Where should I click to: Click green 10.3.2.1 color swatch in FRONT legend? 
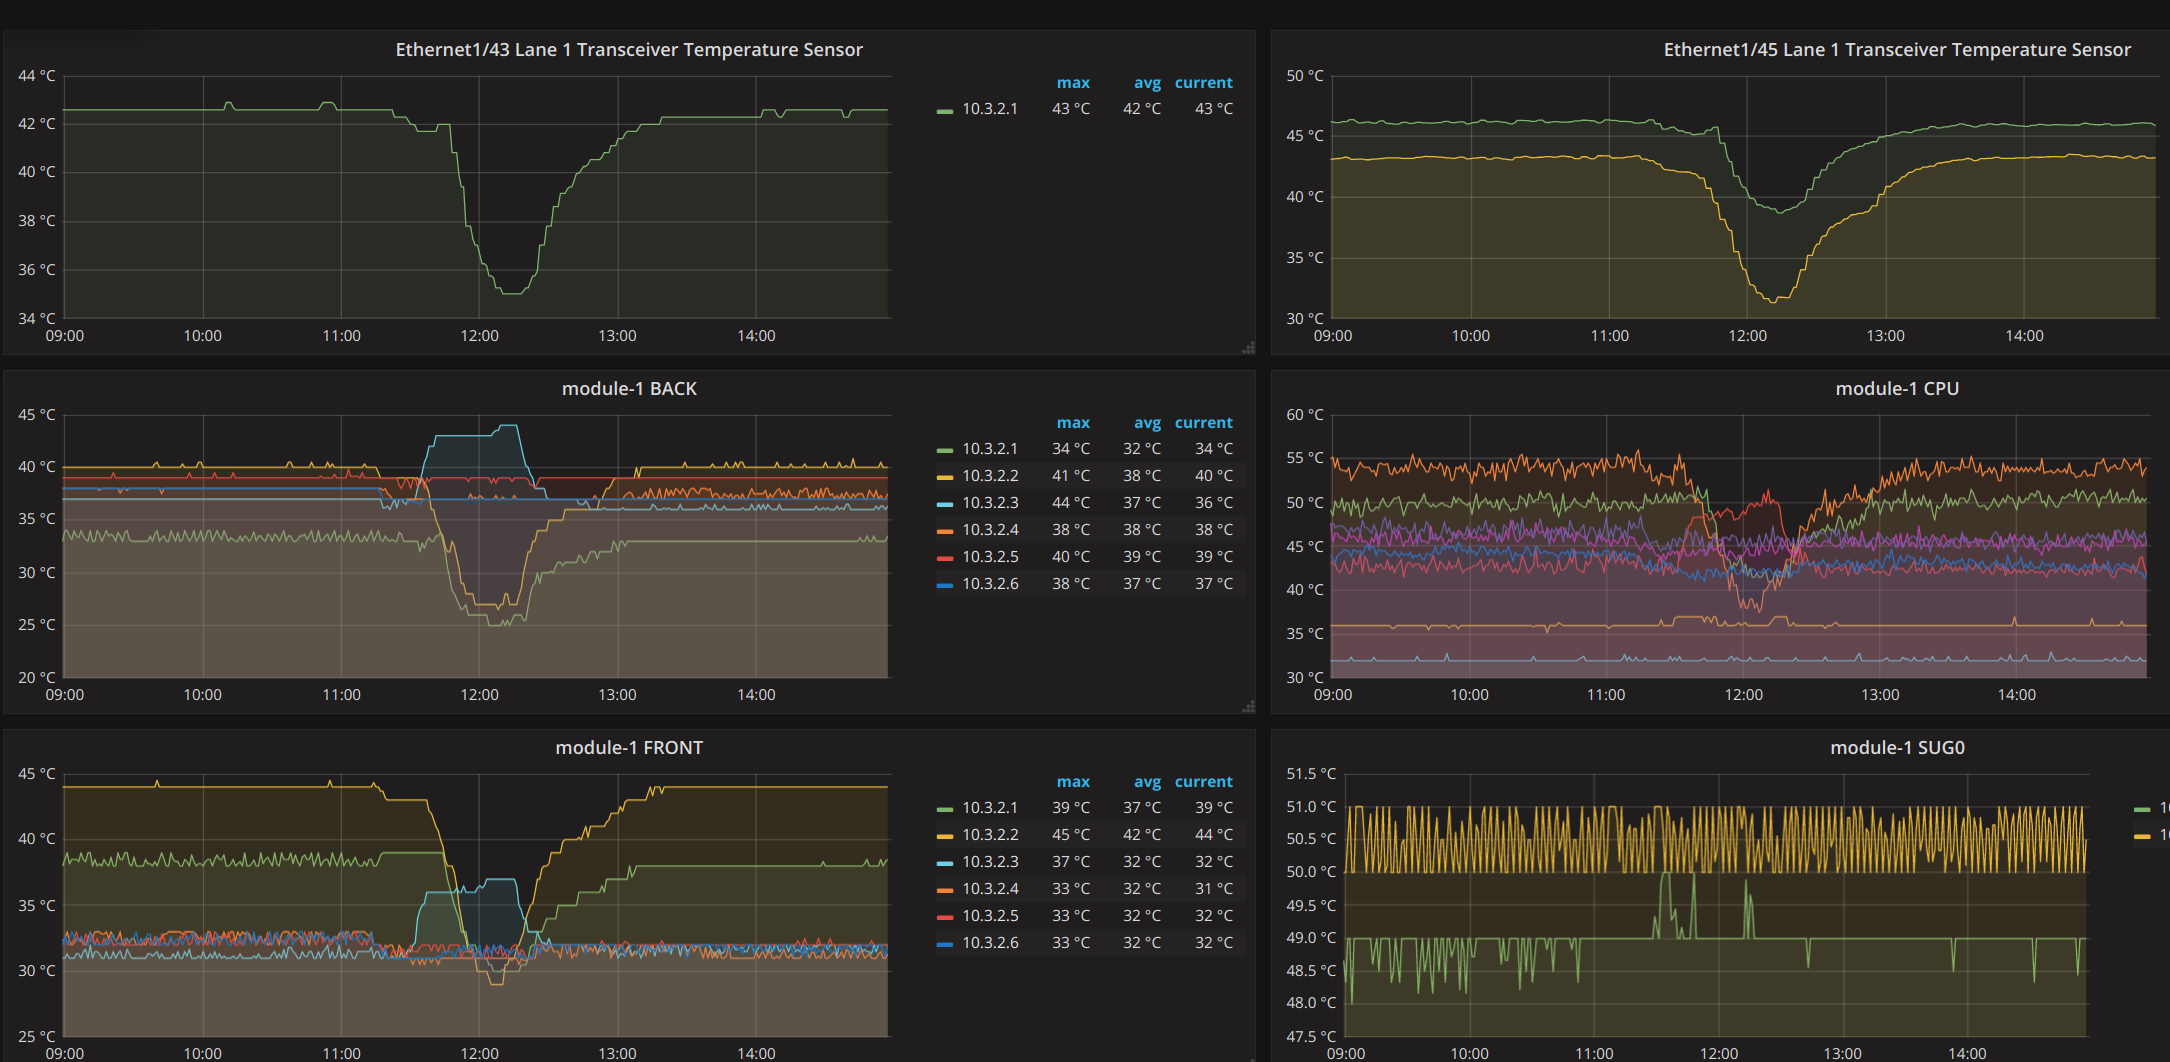tap(945, 810)
